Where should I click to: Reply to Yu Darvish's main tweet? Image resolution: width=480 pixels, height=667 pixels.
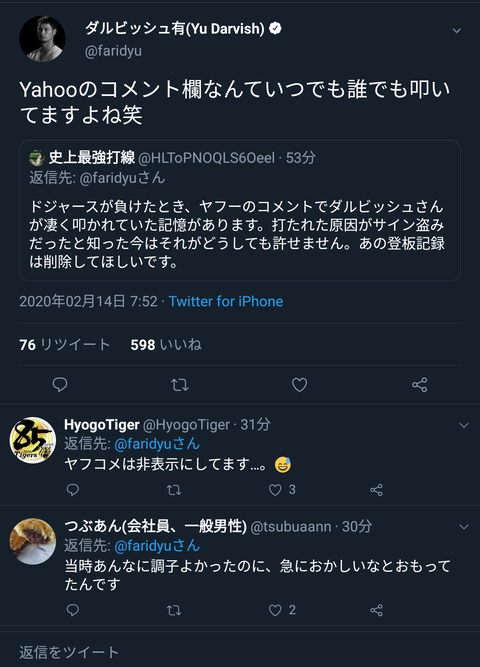[60, 385]
